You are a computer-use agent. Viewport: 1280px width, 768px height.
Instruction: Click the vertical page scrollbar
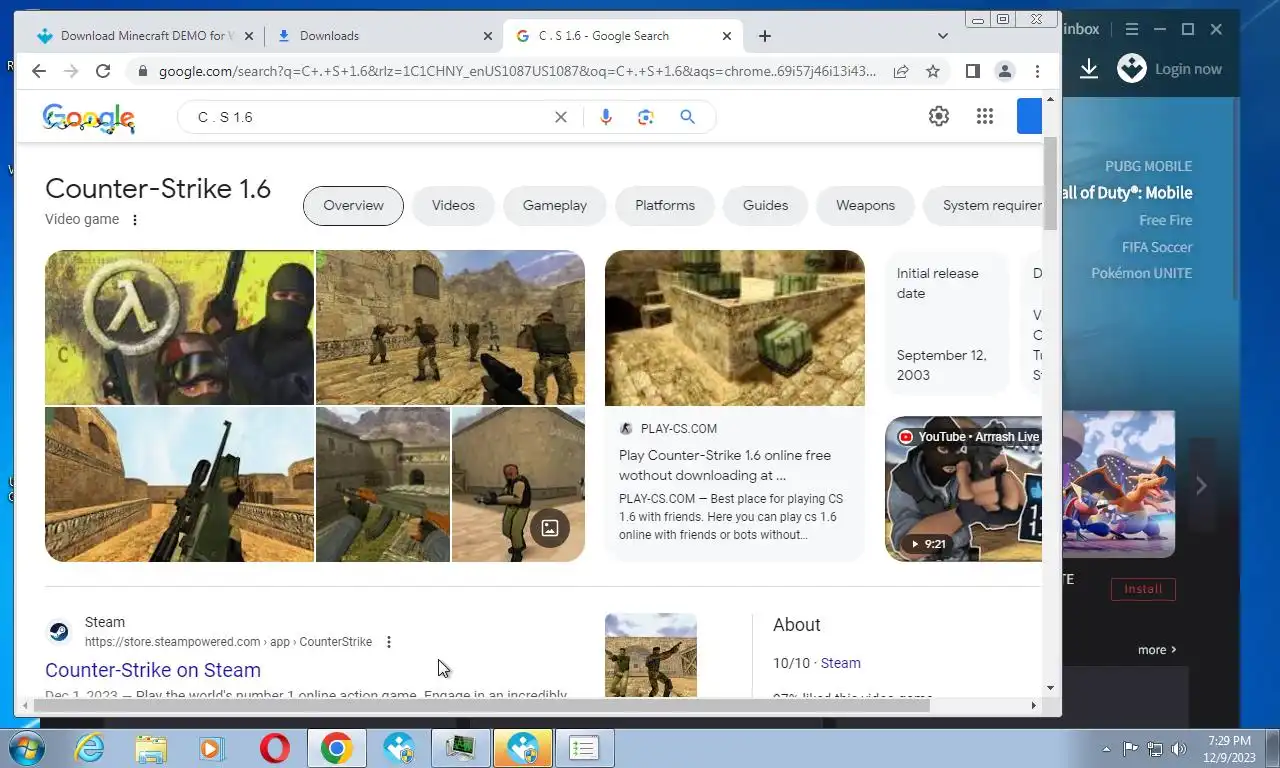click(x=1050, y=185)
